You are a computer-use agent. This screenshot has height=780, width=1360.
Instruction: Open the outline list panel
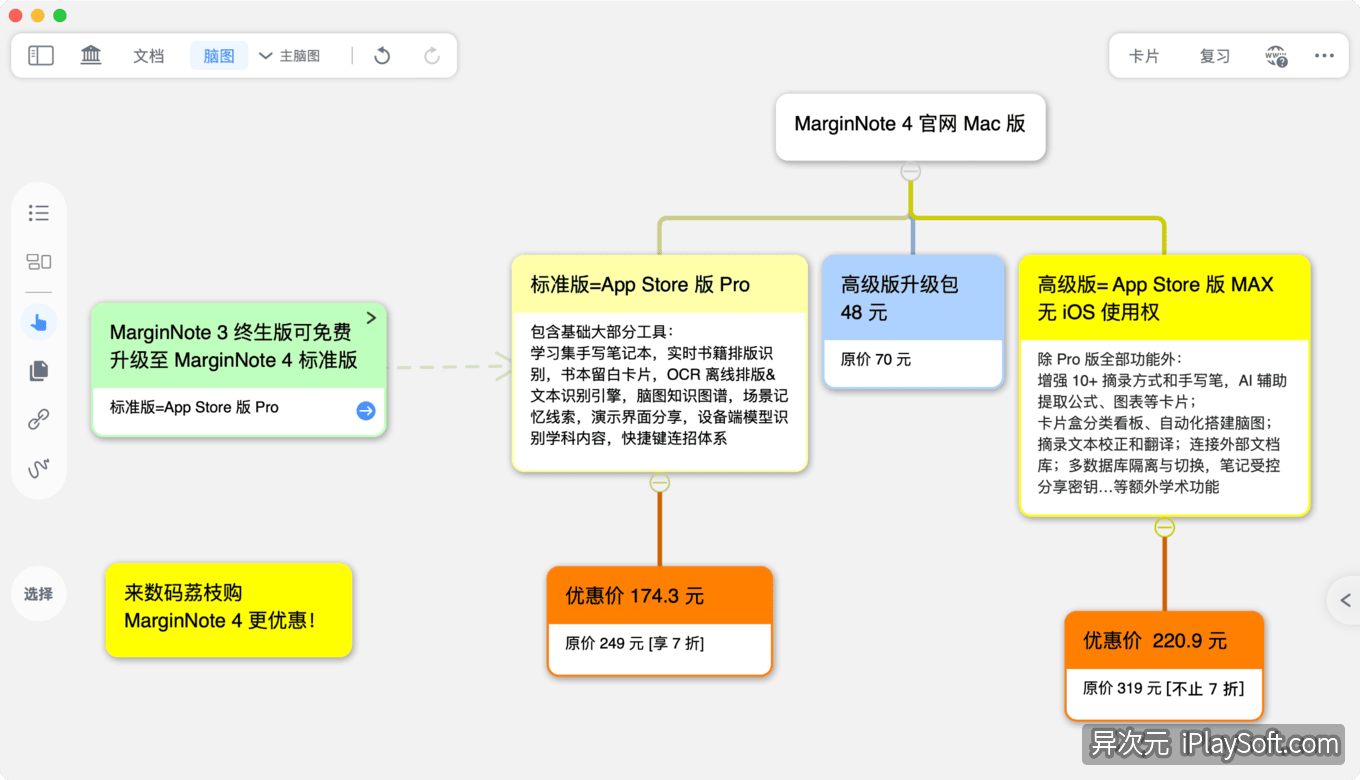(38, 212)
